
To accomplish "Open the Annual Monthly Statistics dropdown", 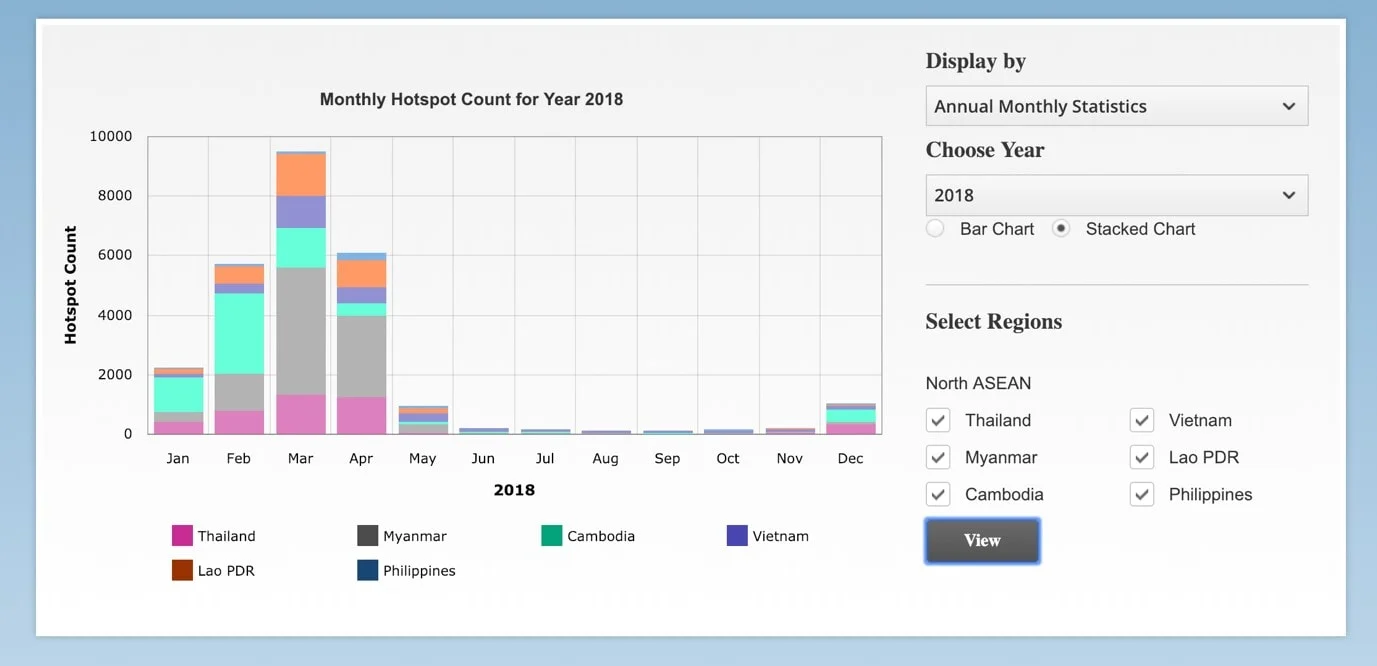I will point(1116,106).
